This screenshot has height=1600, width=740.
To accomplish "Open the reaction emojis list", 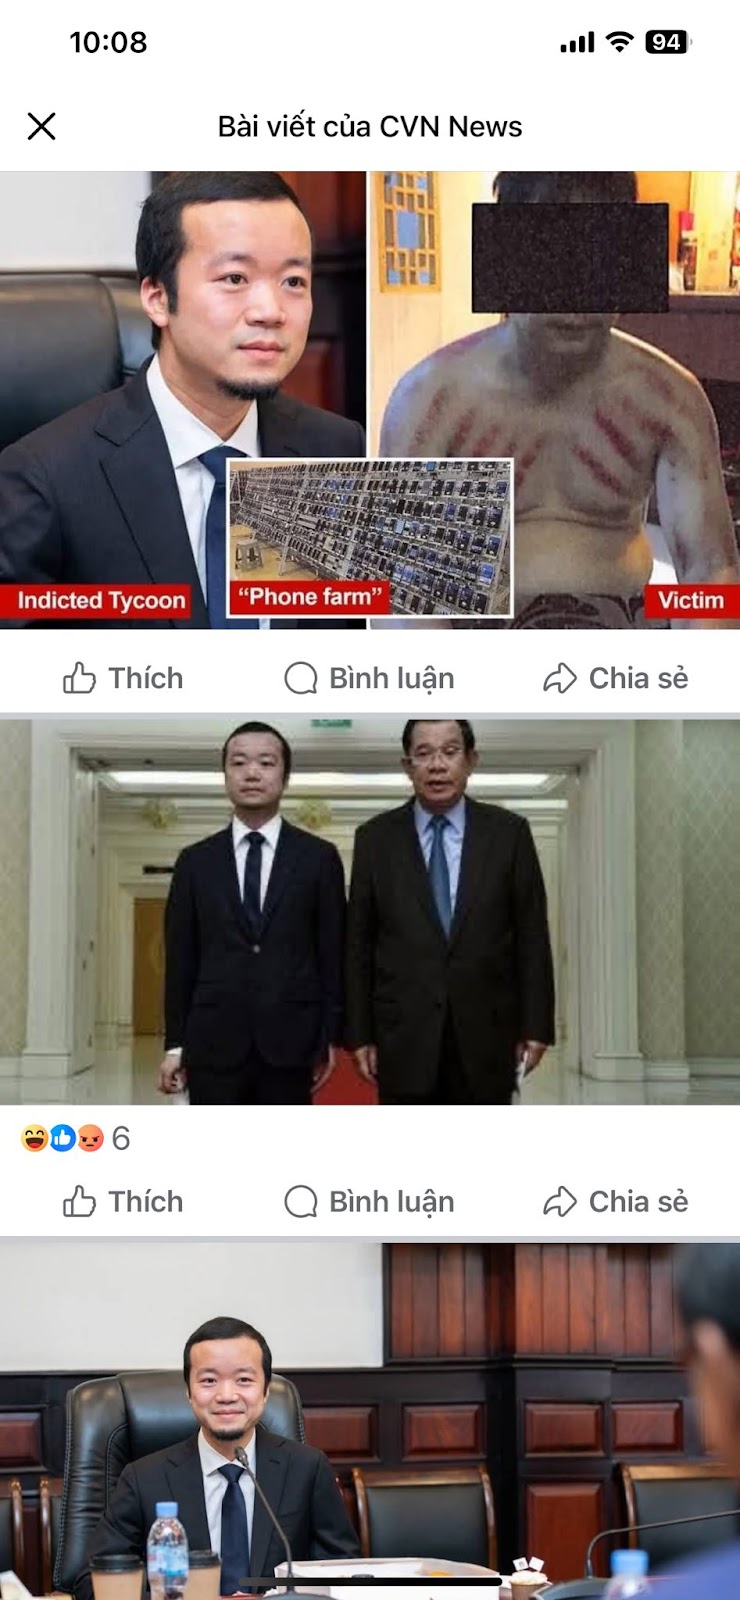I will click(x=62, y=1138).
